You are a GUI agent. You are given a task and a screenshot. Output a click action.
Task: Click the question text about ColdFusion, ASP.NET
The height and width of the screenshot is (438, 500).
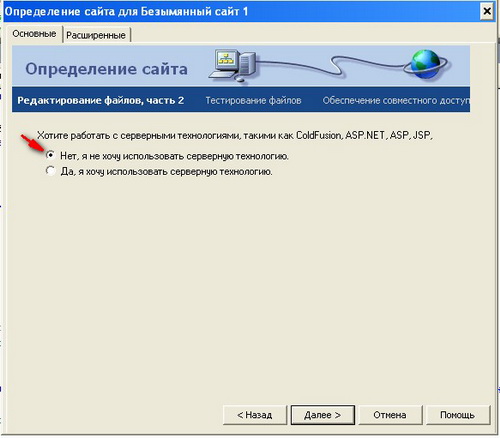[235, 136]
